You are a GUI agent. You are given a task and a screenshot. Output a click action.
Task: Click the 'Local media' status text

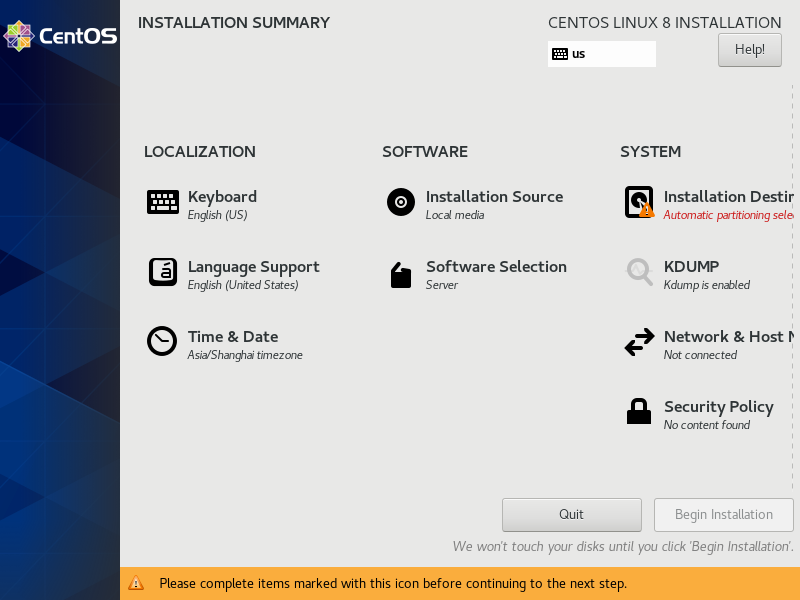pyautogui.click(x=455, y=215)
